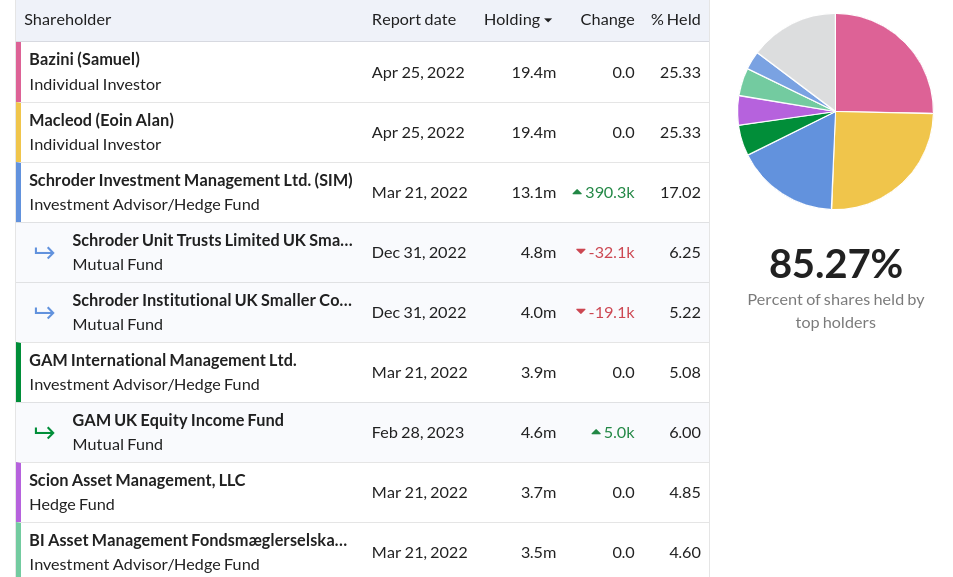
Task: Click the Change column header
Action: tap(607, 19)
